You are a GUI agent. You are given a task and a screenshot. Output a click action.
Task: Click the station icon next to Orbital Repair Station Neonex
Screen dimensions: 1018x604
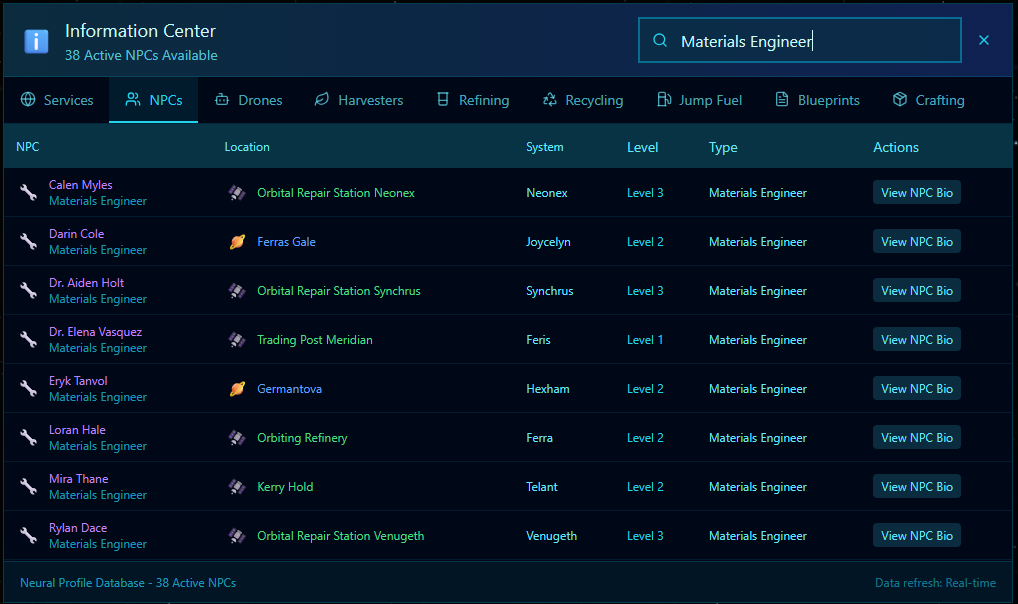pos(237,193)
